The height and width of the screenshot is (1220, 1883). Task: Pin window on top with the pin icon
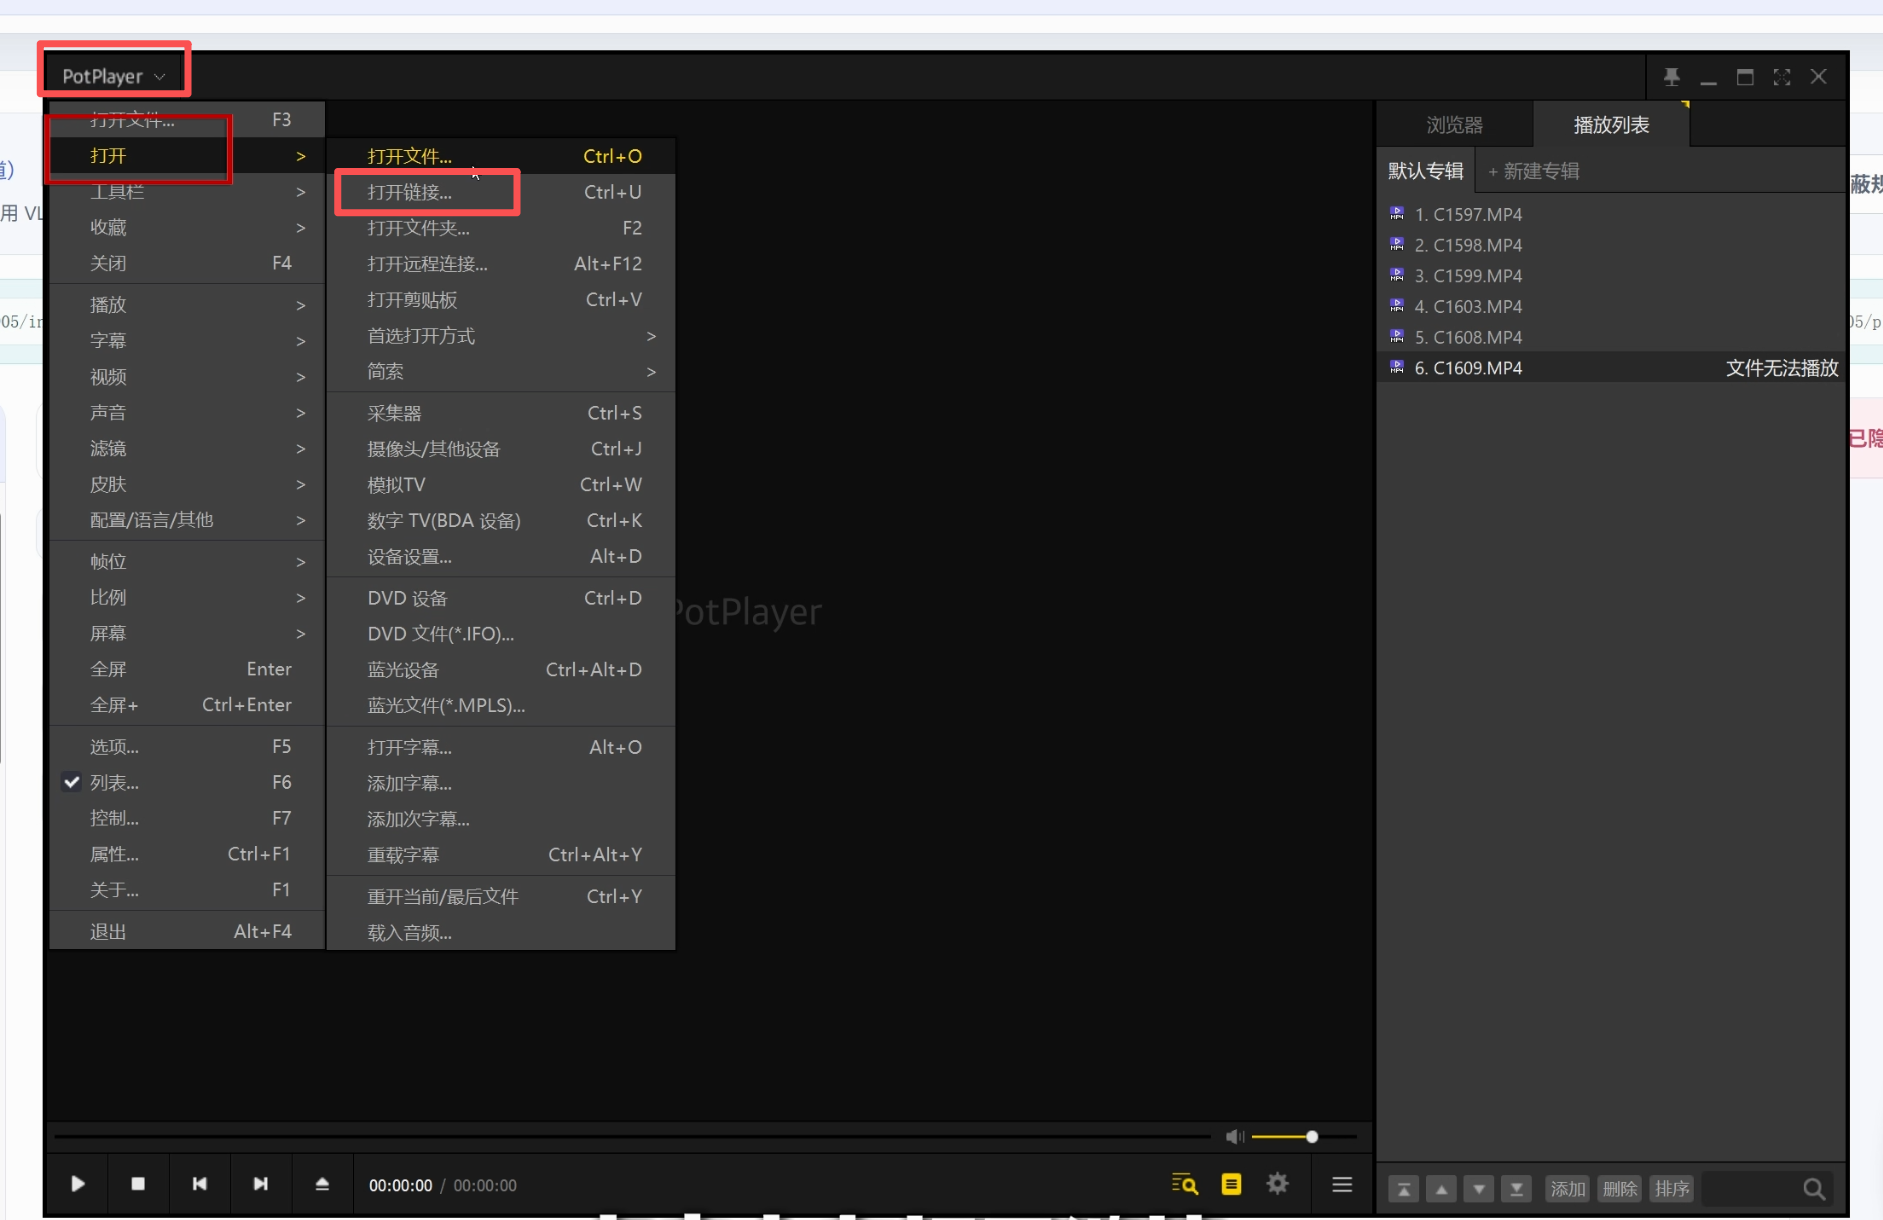click(1671, 77)
